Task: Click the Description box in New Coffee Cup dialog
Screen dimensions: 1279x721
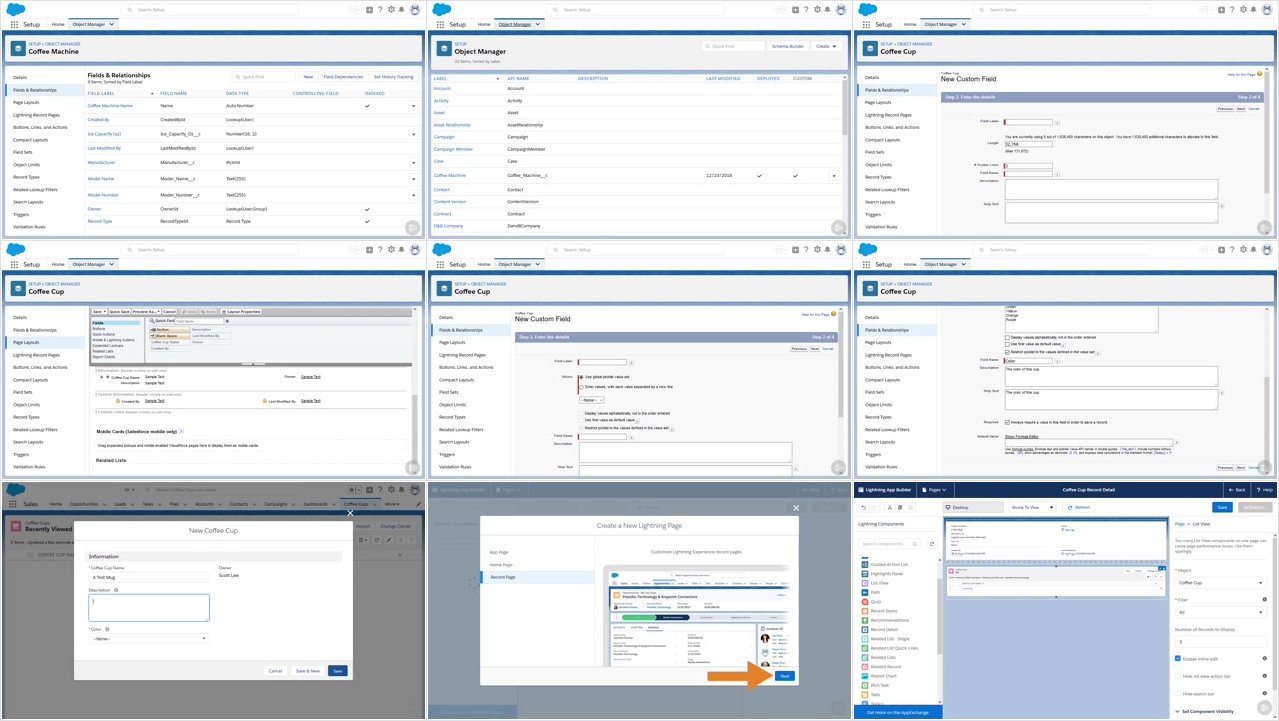Action: click(149, 608)
